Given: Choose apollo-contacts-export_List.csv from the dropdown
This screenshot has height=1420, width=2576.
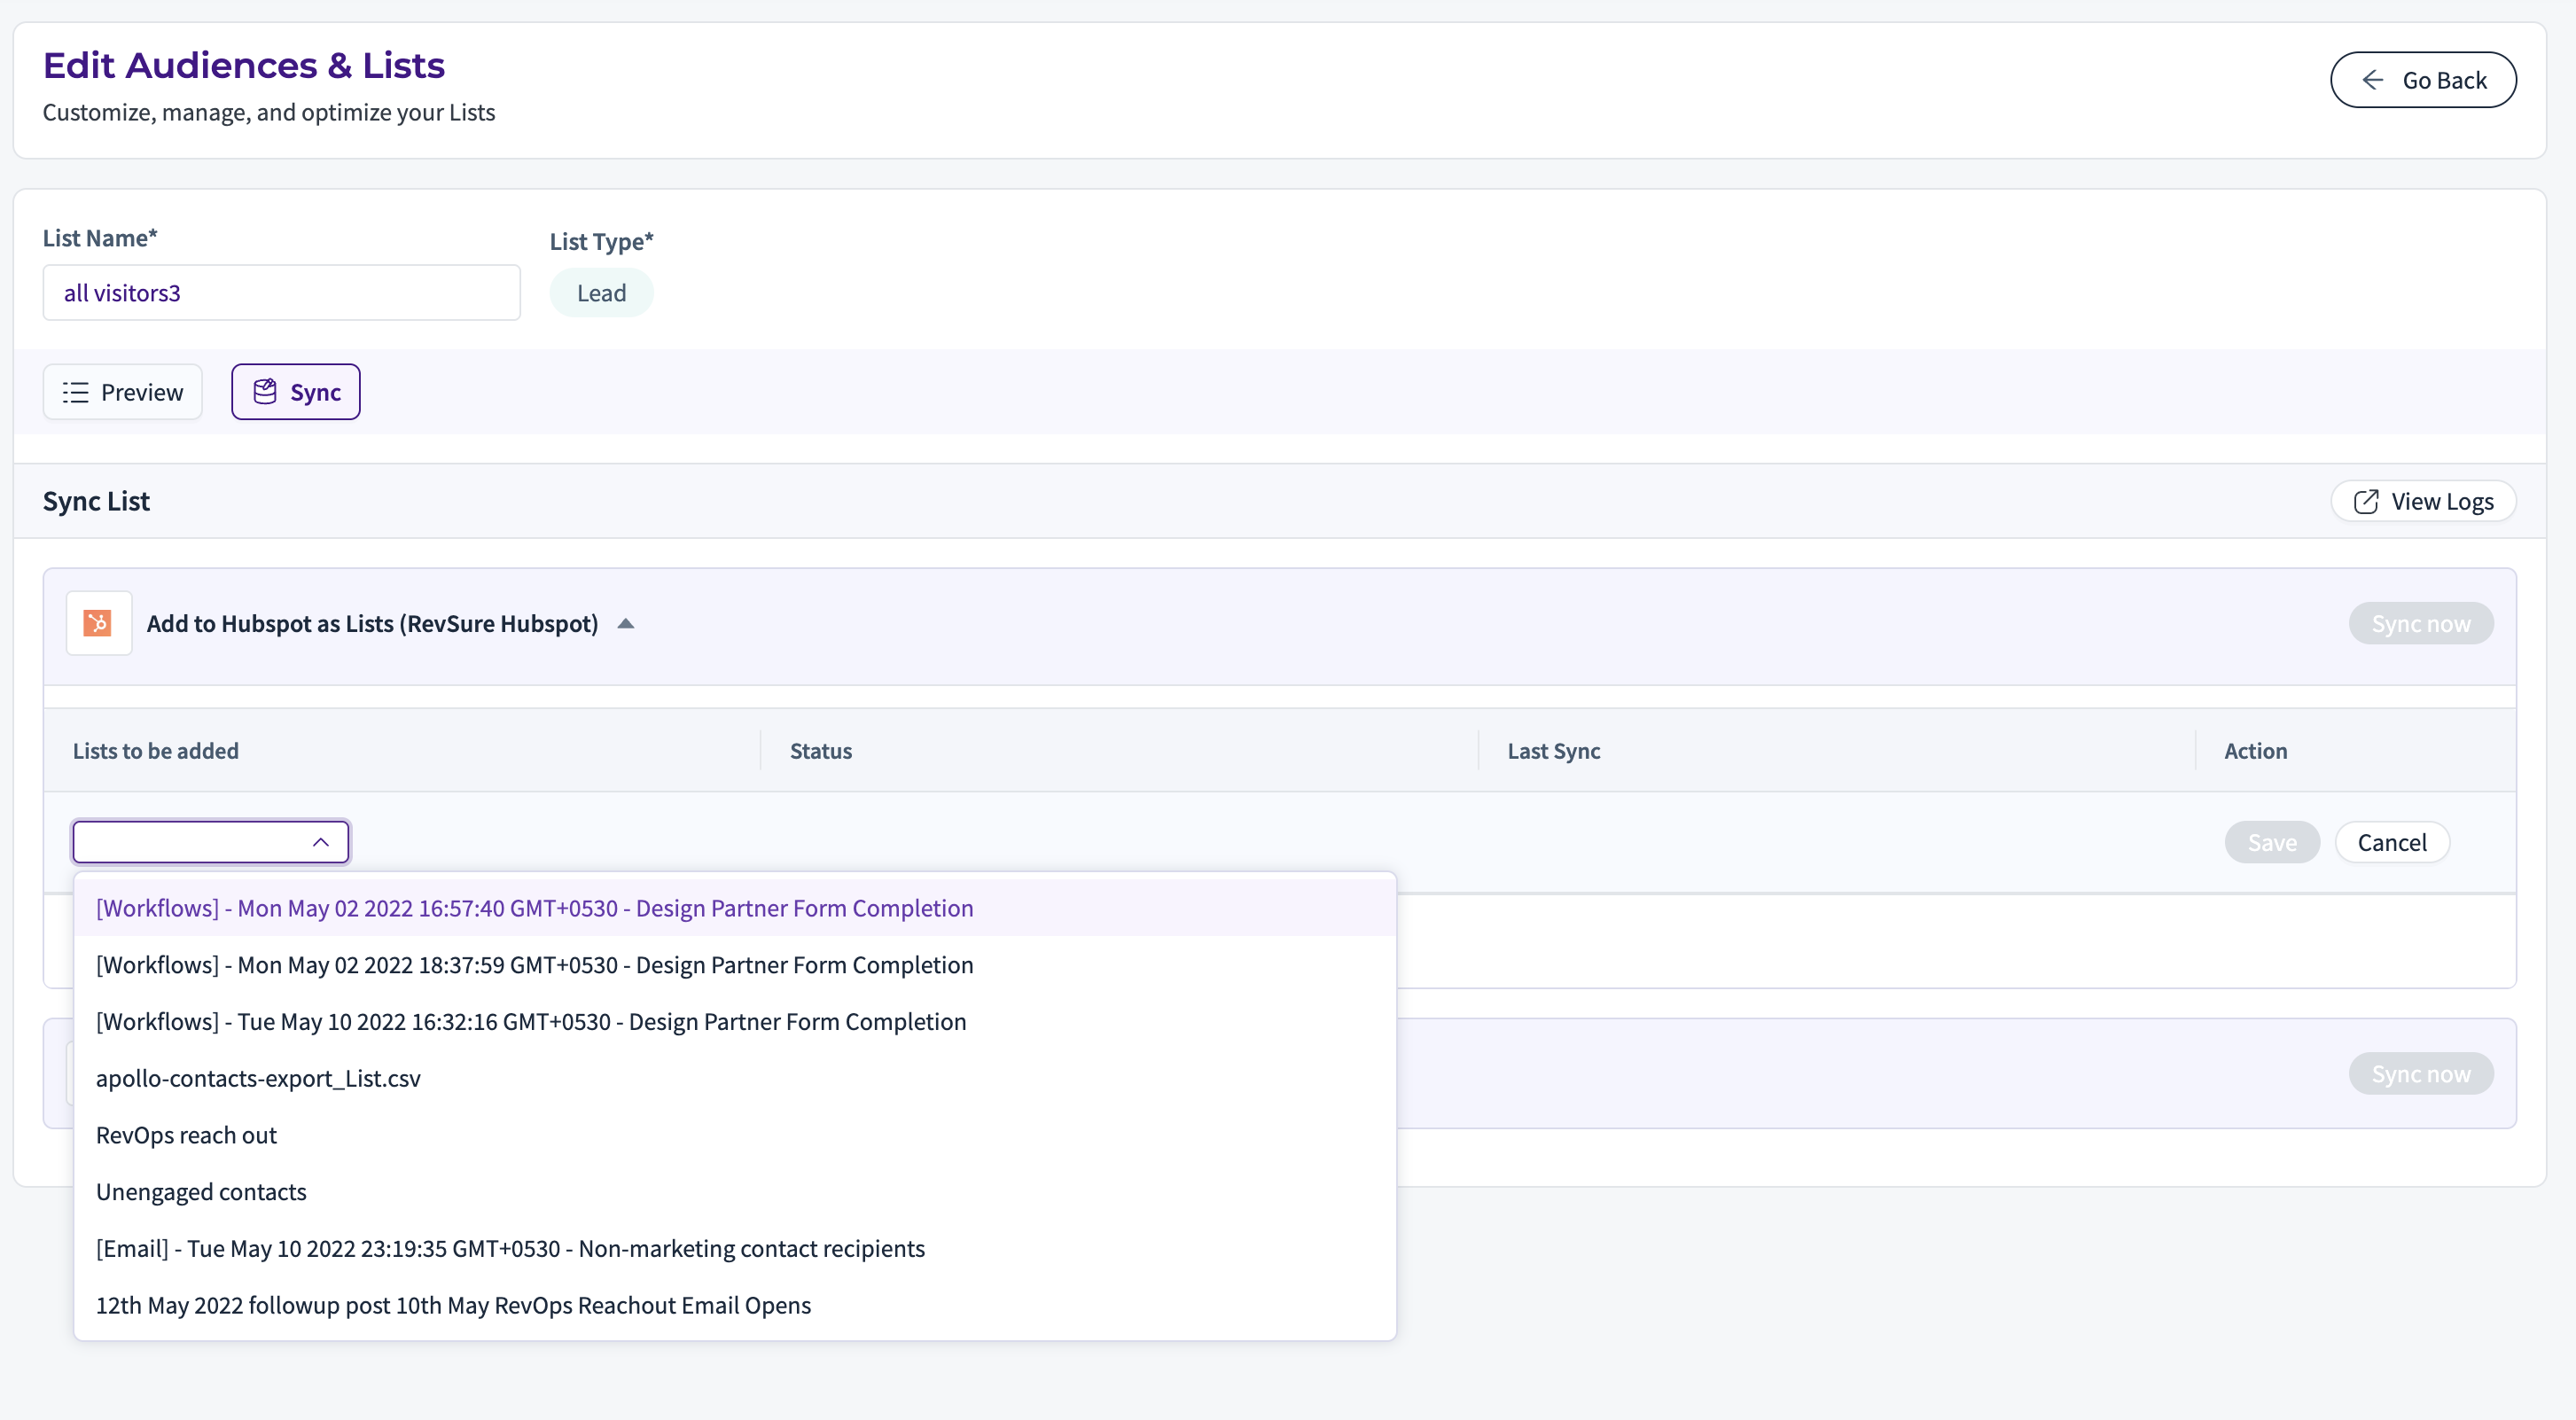Looking at the screenshot, I should pos(735,1078).
